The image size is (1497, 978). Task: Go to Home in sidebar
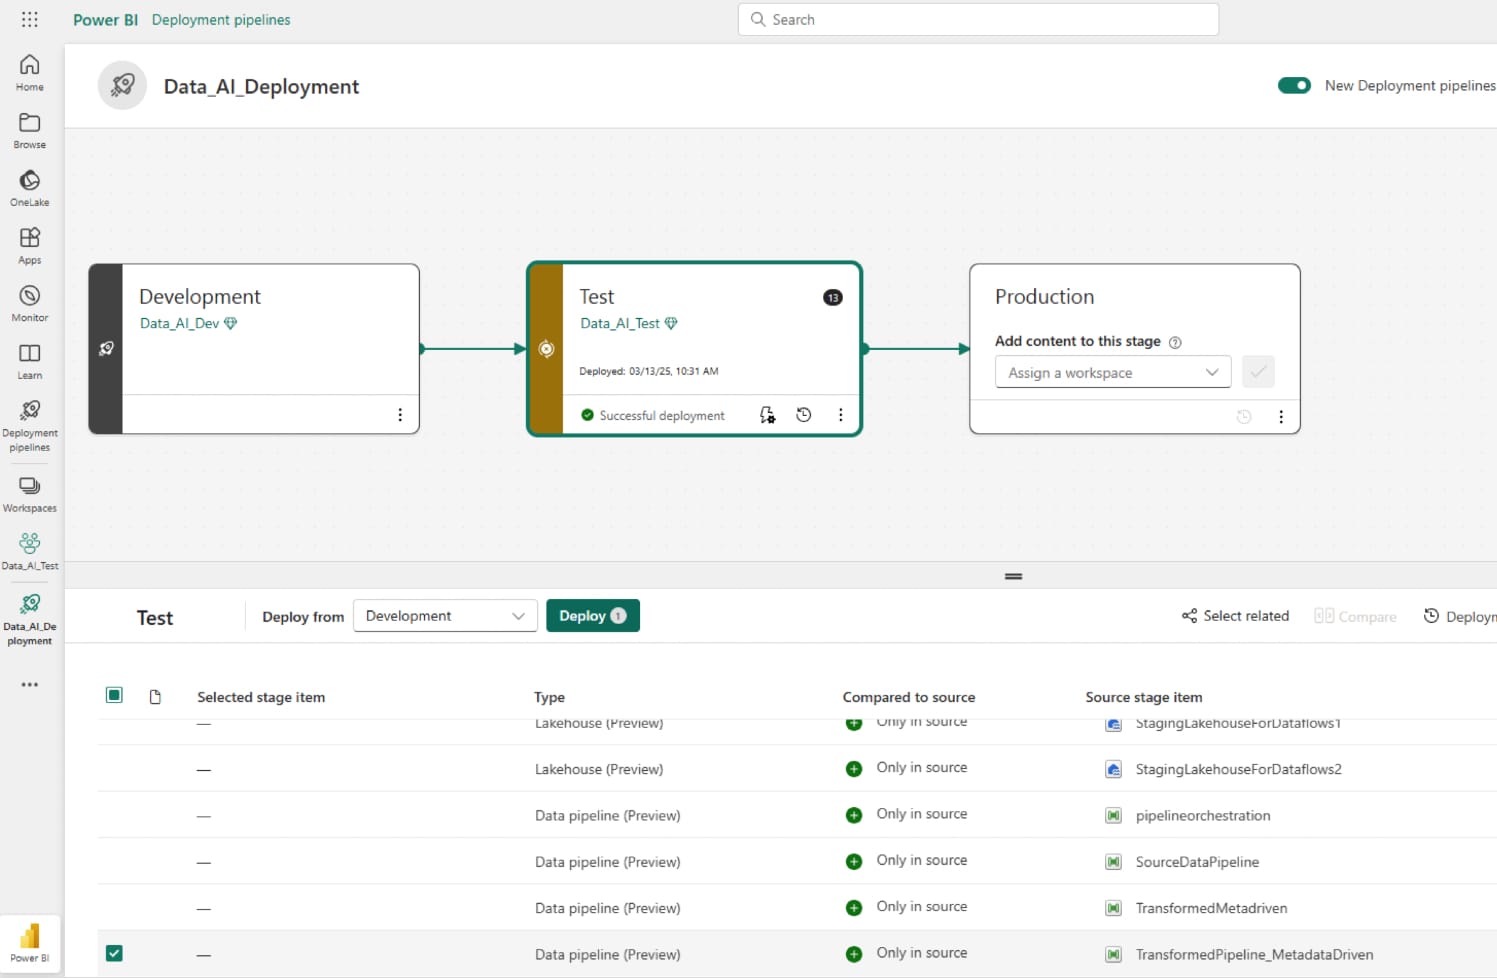tap(30, 73)
